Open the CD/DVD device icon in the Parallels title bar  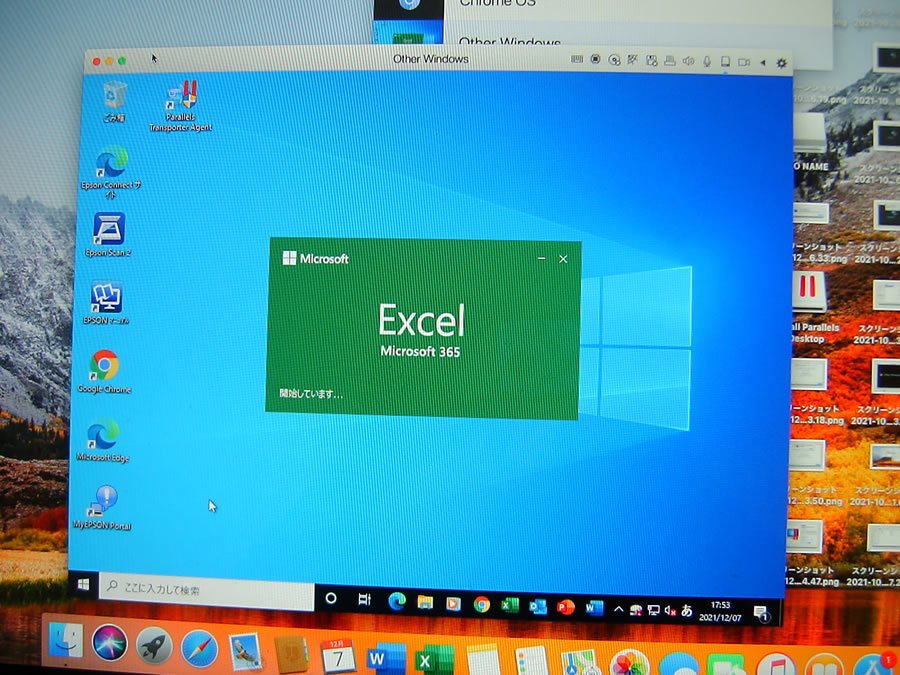coord(614,60)
